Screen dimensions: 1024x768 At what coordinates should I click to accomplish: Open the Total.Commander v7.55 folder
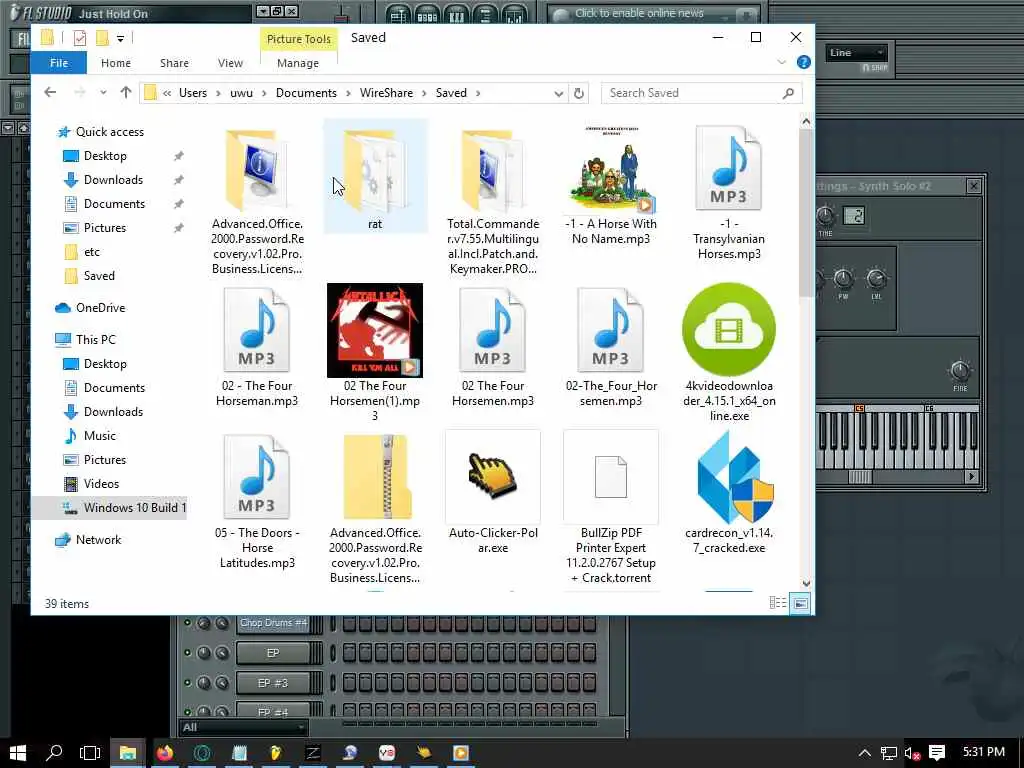point(493,171)
